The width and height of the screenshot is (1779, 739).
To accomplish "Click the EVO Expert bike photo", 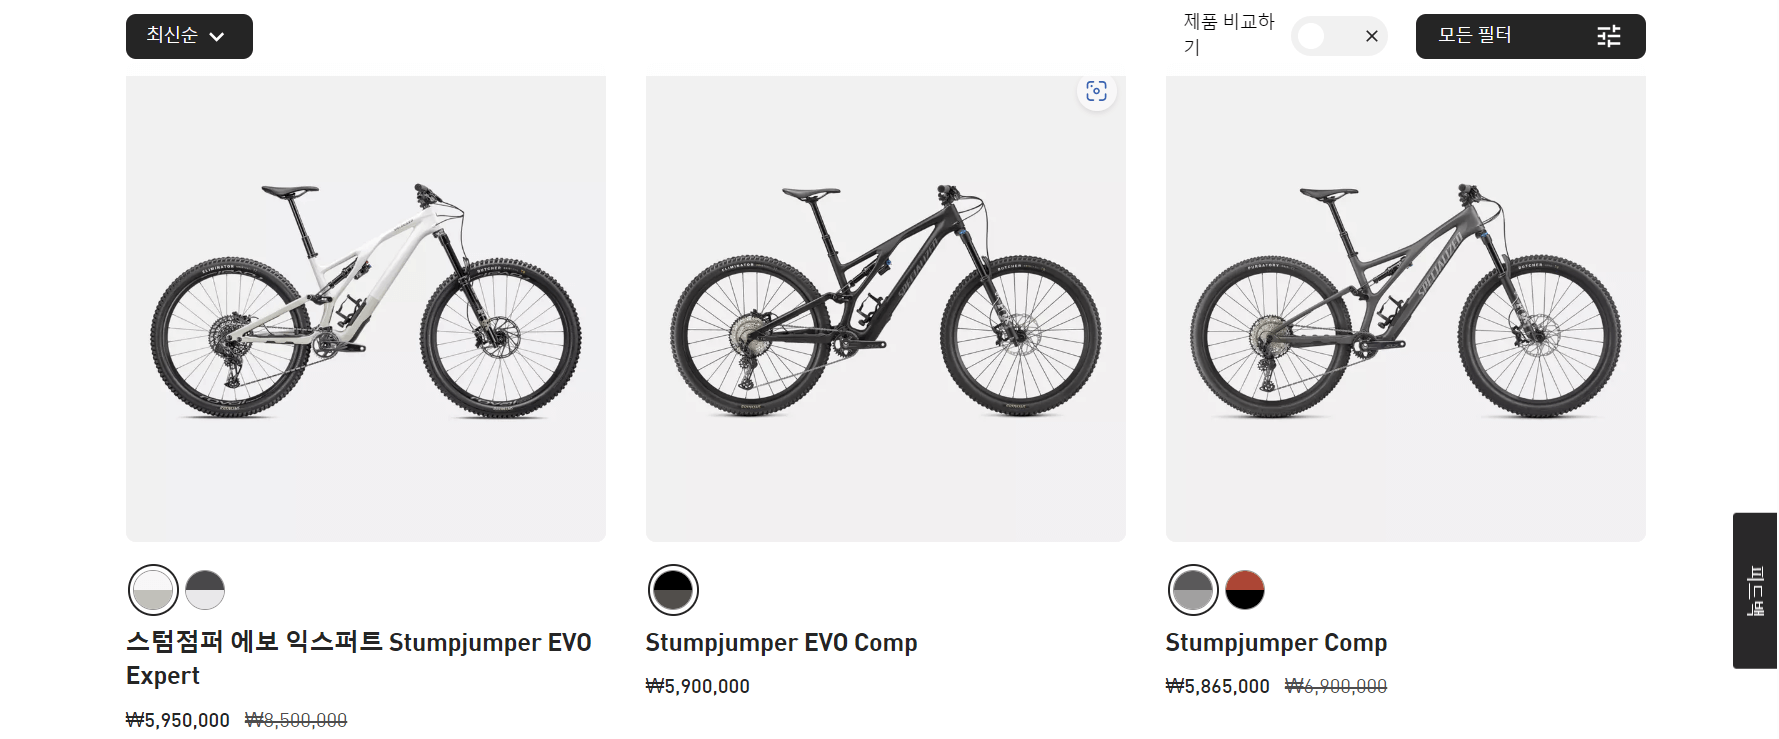I will coord(366,308).
